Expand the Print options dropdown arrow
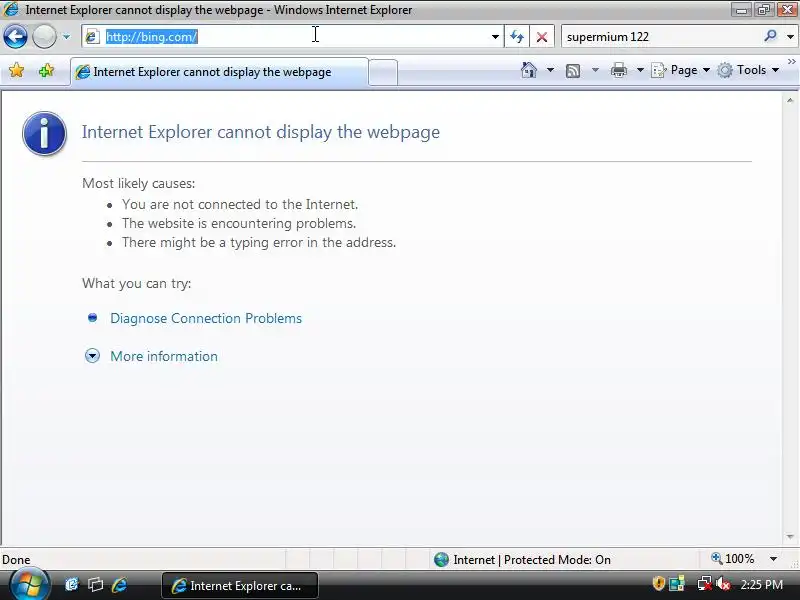 point(640,70)
